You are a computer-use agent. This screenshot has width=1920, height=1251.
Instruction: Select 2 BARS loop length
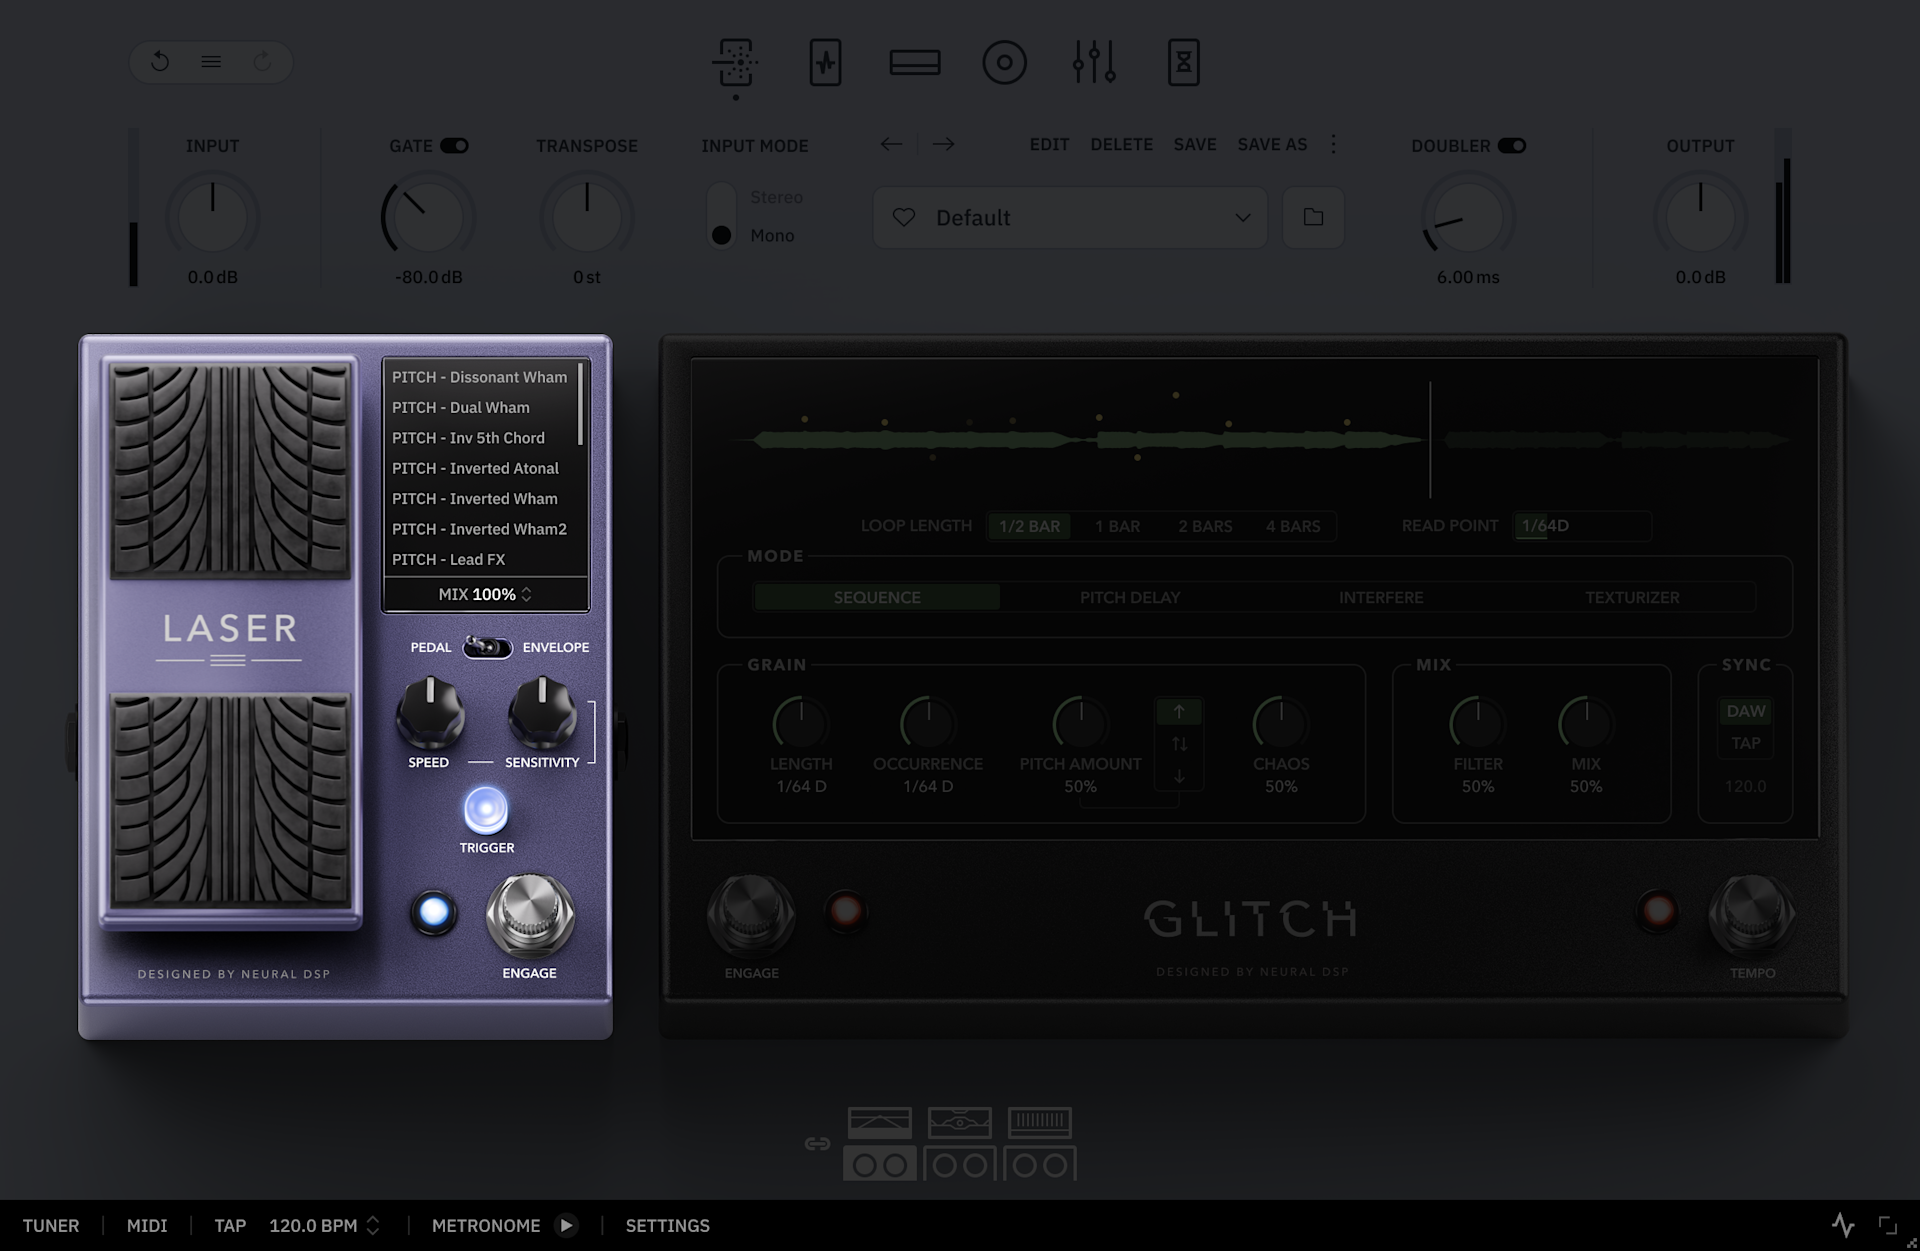[1205, 526]
